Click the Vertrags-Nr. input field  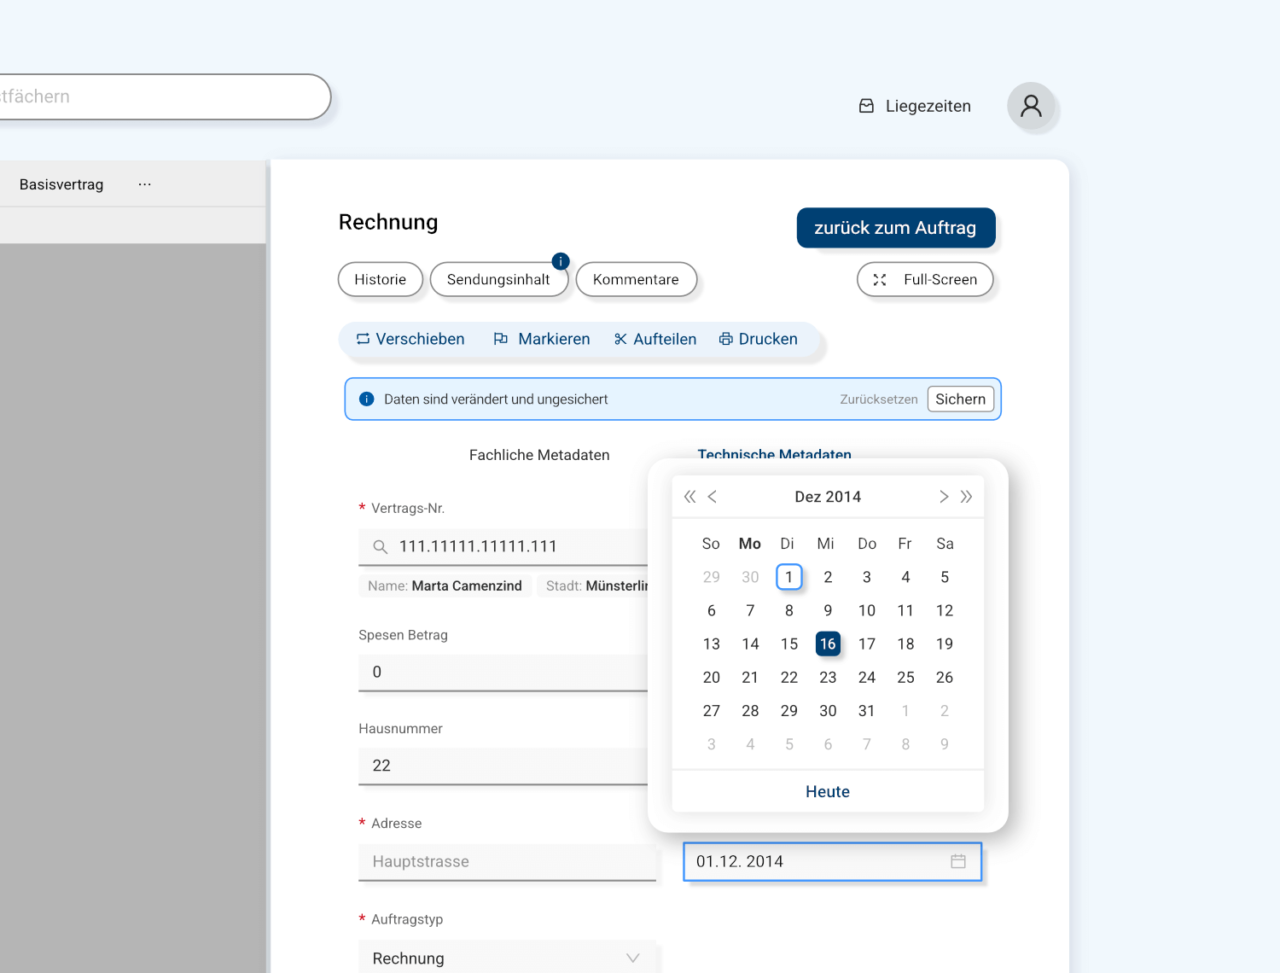click(x=503, y=547)
